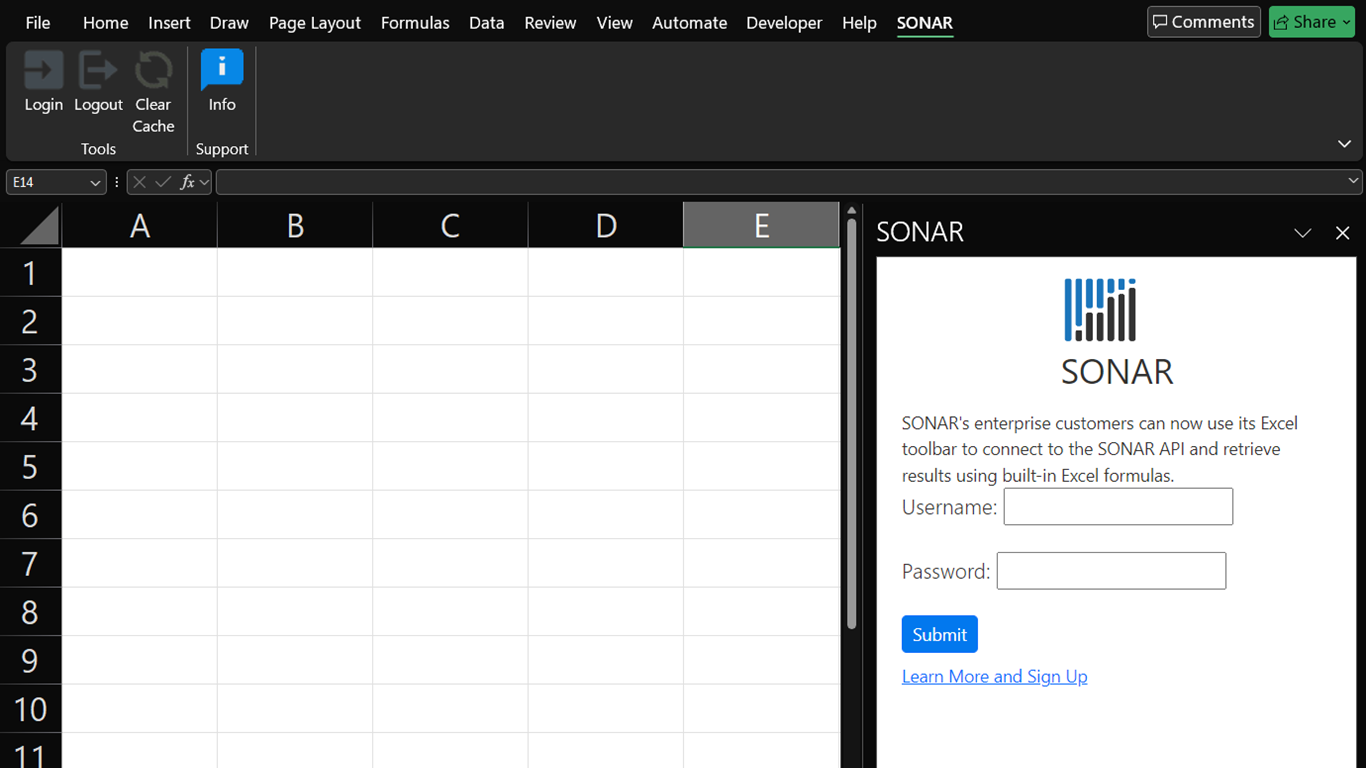Select row 5 header
This screenshot has width=1366, height=768.
(30, 466)
